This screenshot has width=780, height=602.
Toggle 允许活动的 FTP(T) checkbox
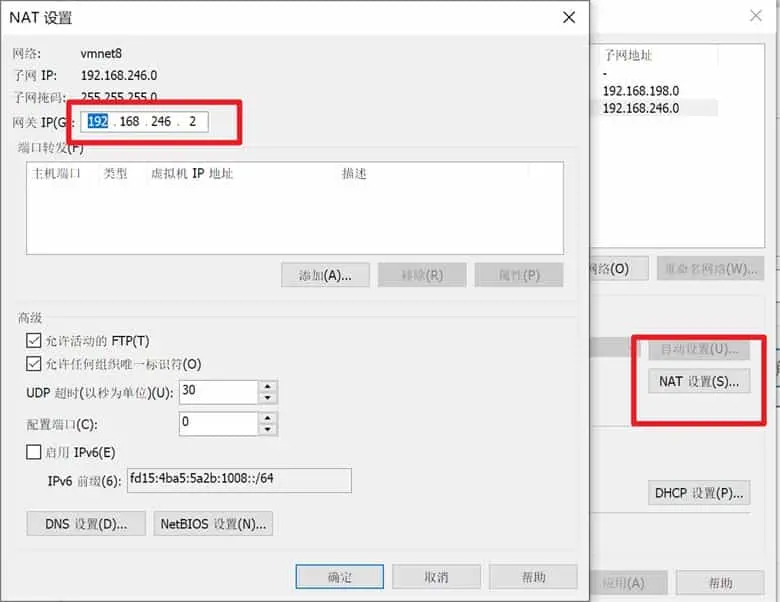point(34,341)
